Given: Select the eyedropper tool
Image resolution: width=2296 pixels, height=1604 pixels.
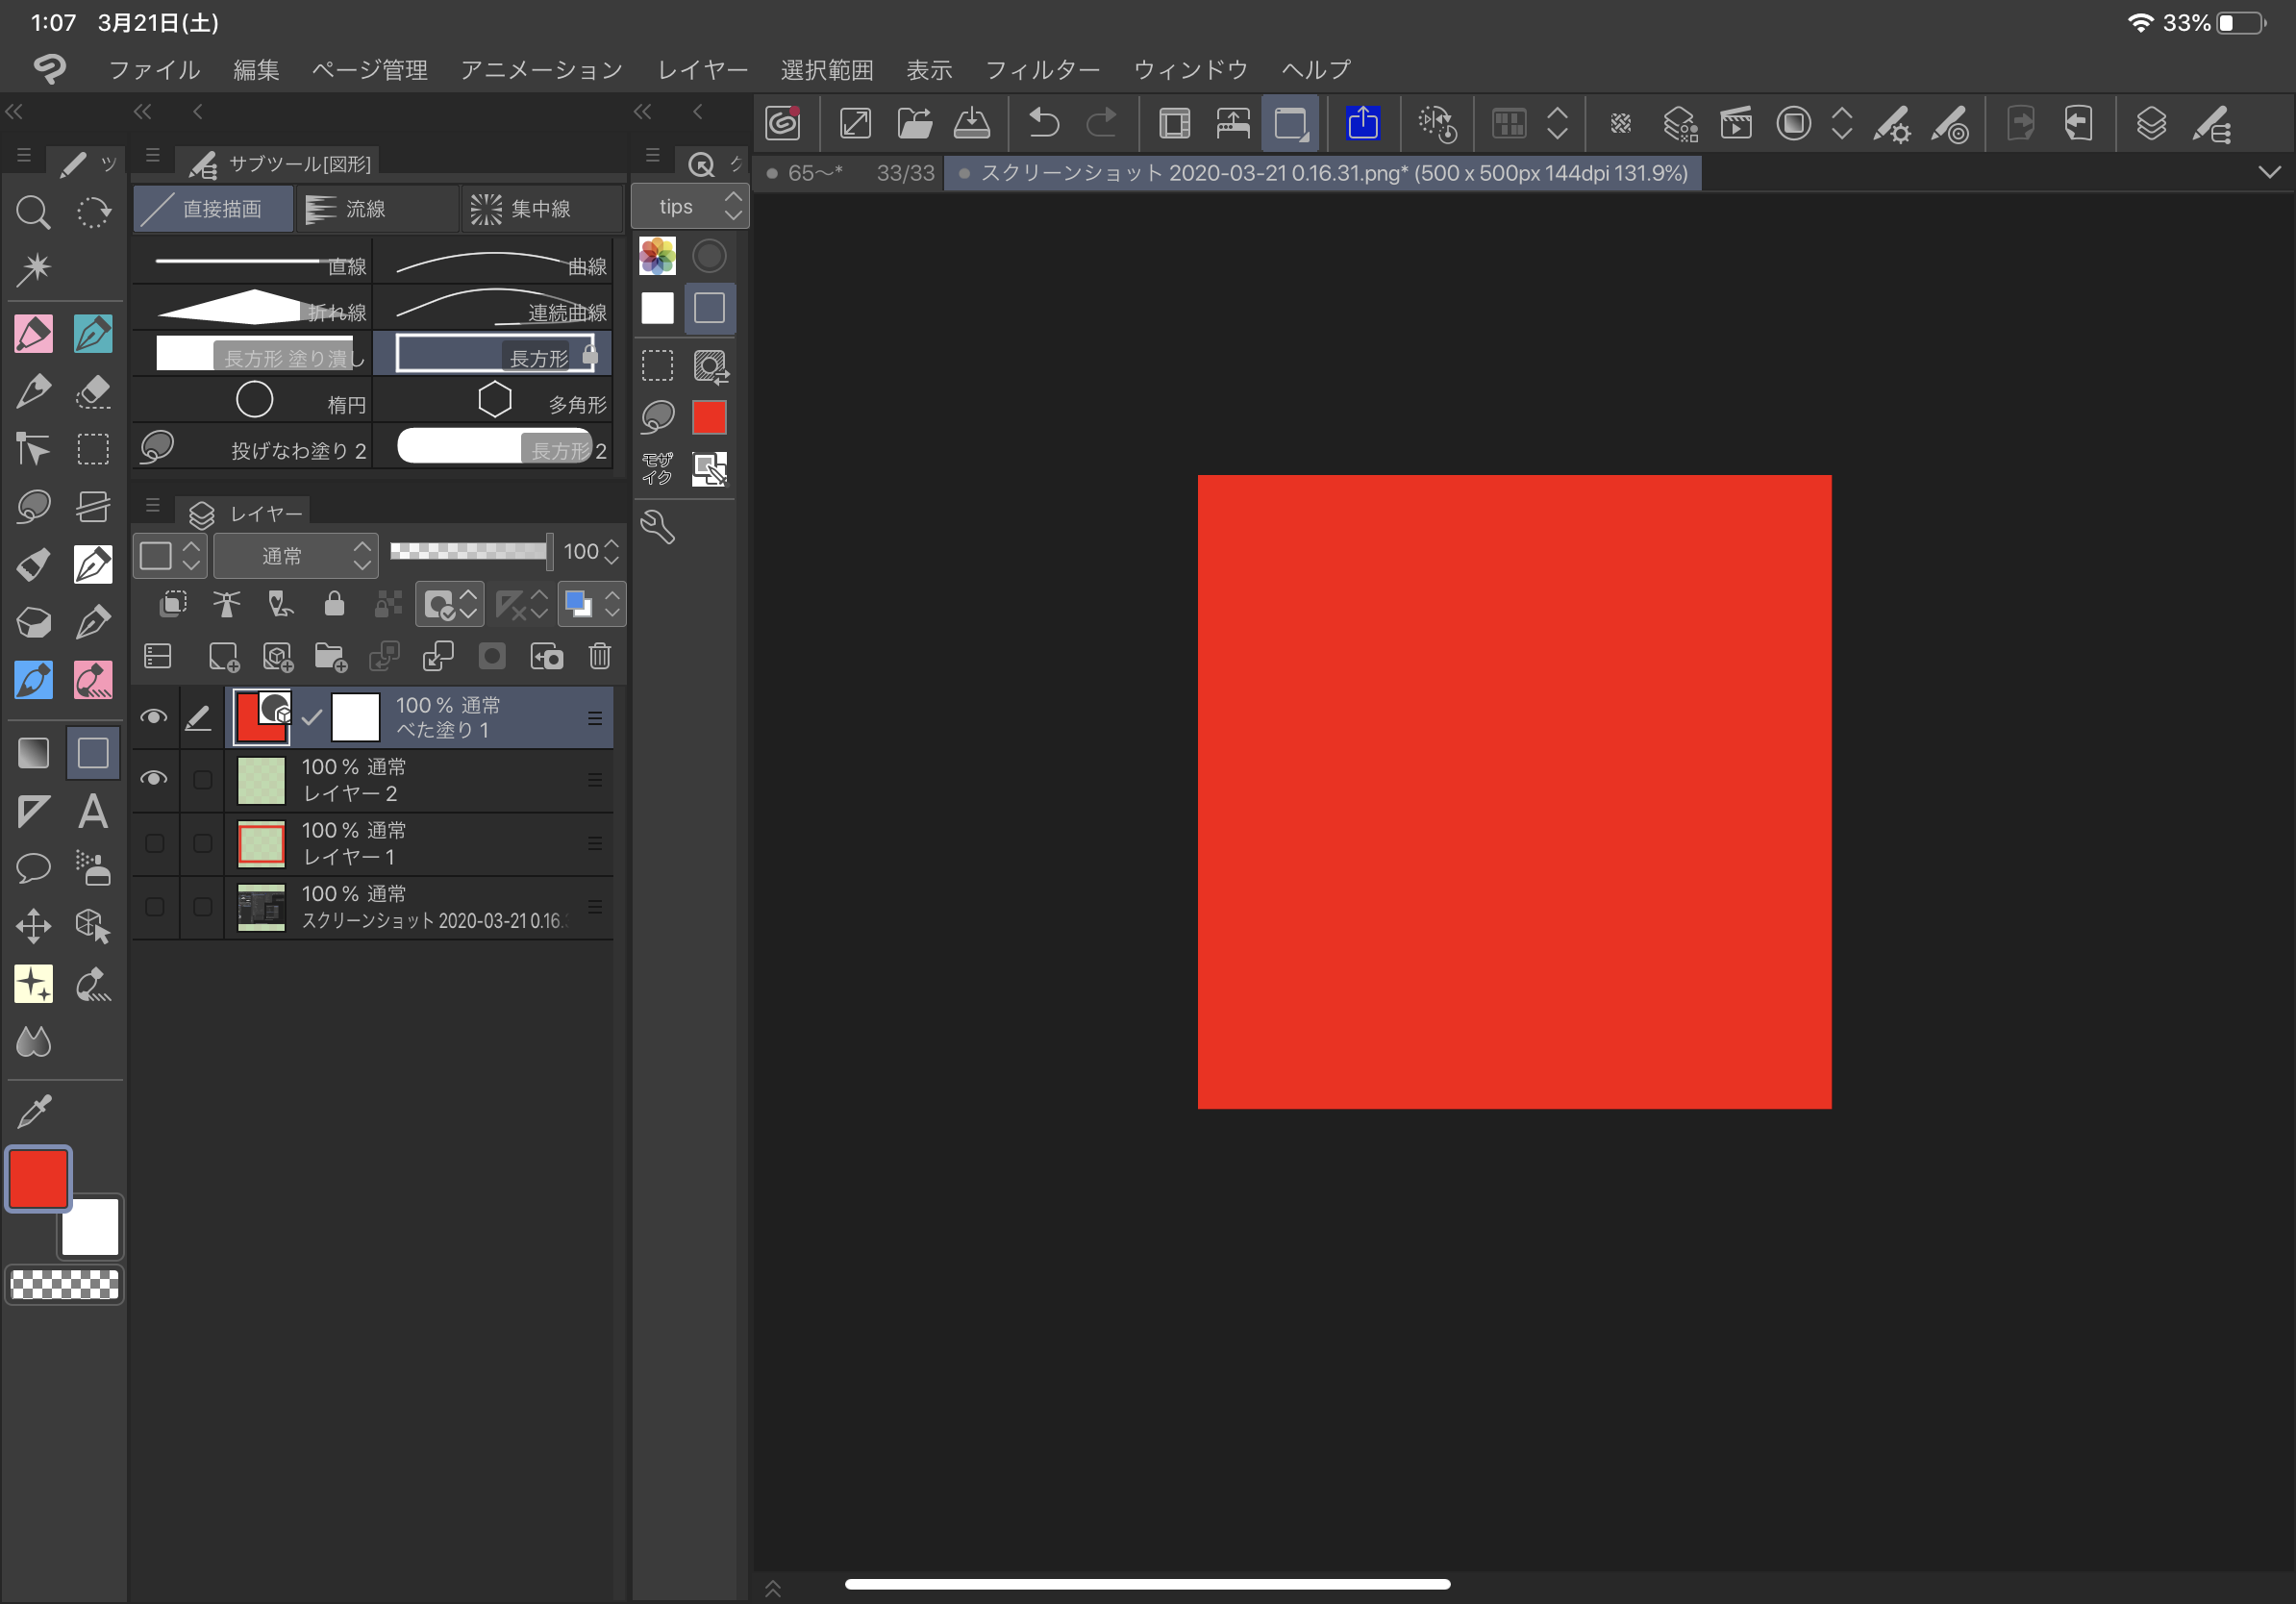Looking at the screenshot, I should (x=33, y=1110).
